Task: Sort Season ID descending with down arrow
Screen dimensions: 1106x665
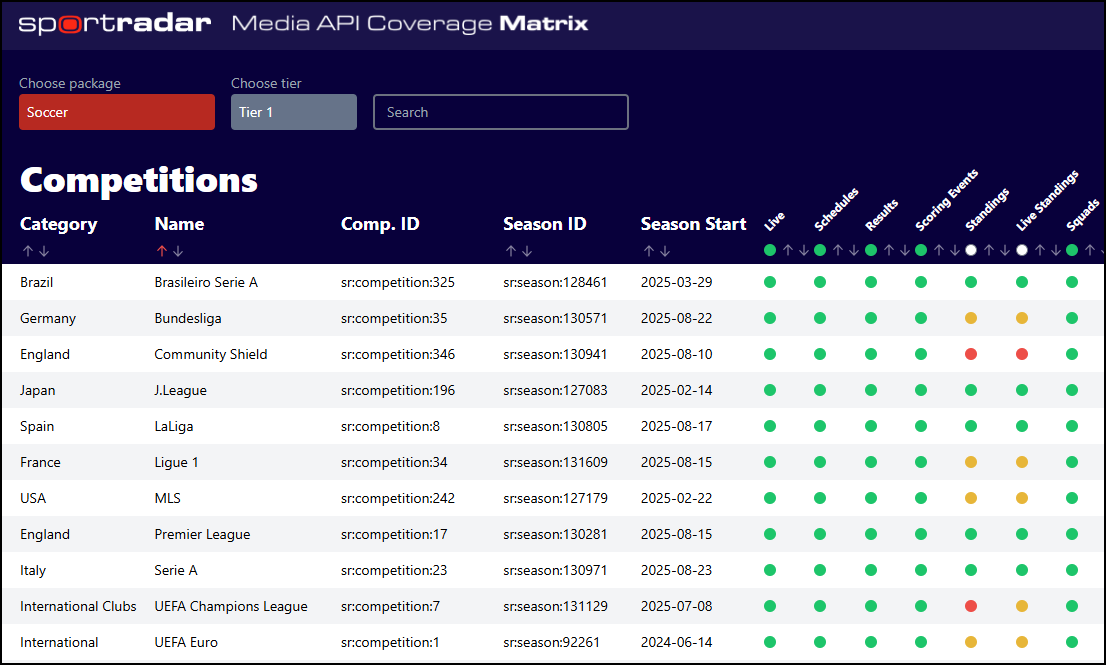Action: [527, 251]
